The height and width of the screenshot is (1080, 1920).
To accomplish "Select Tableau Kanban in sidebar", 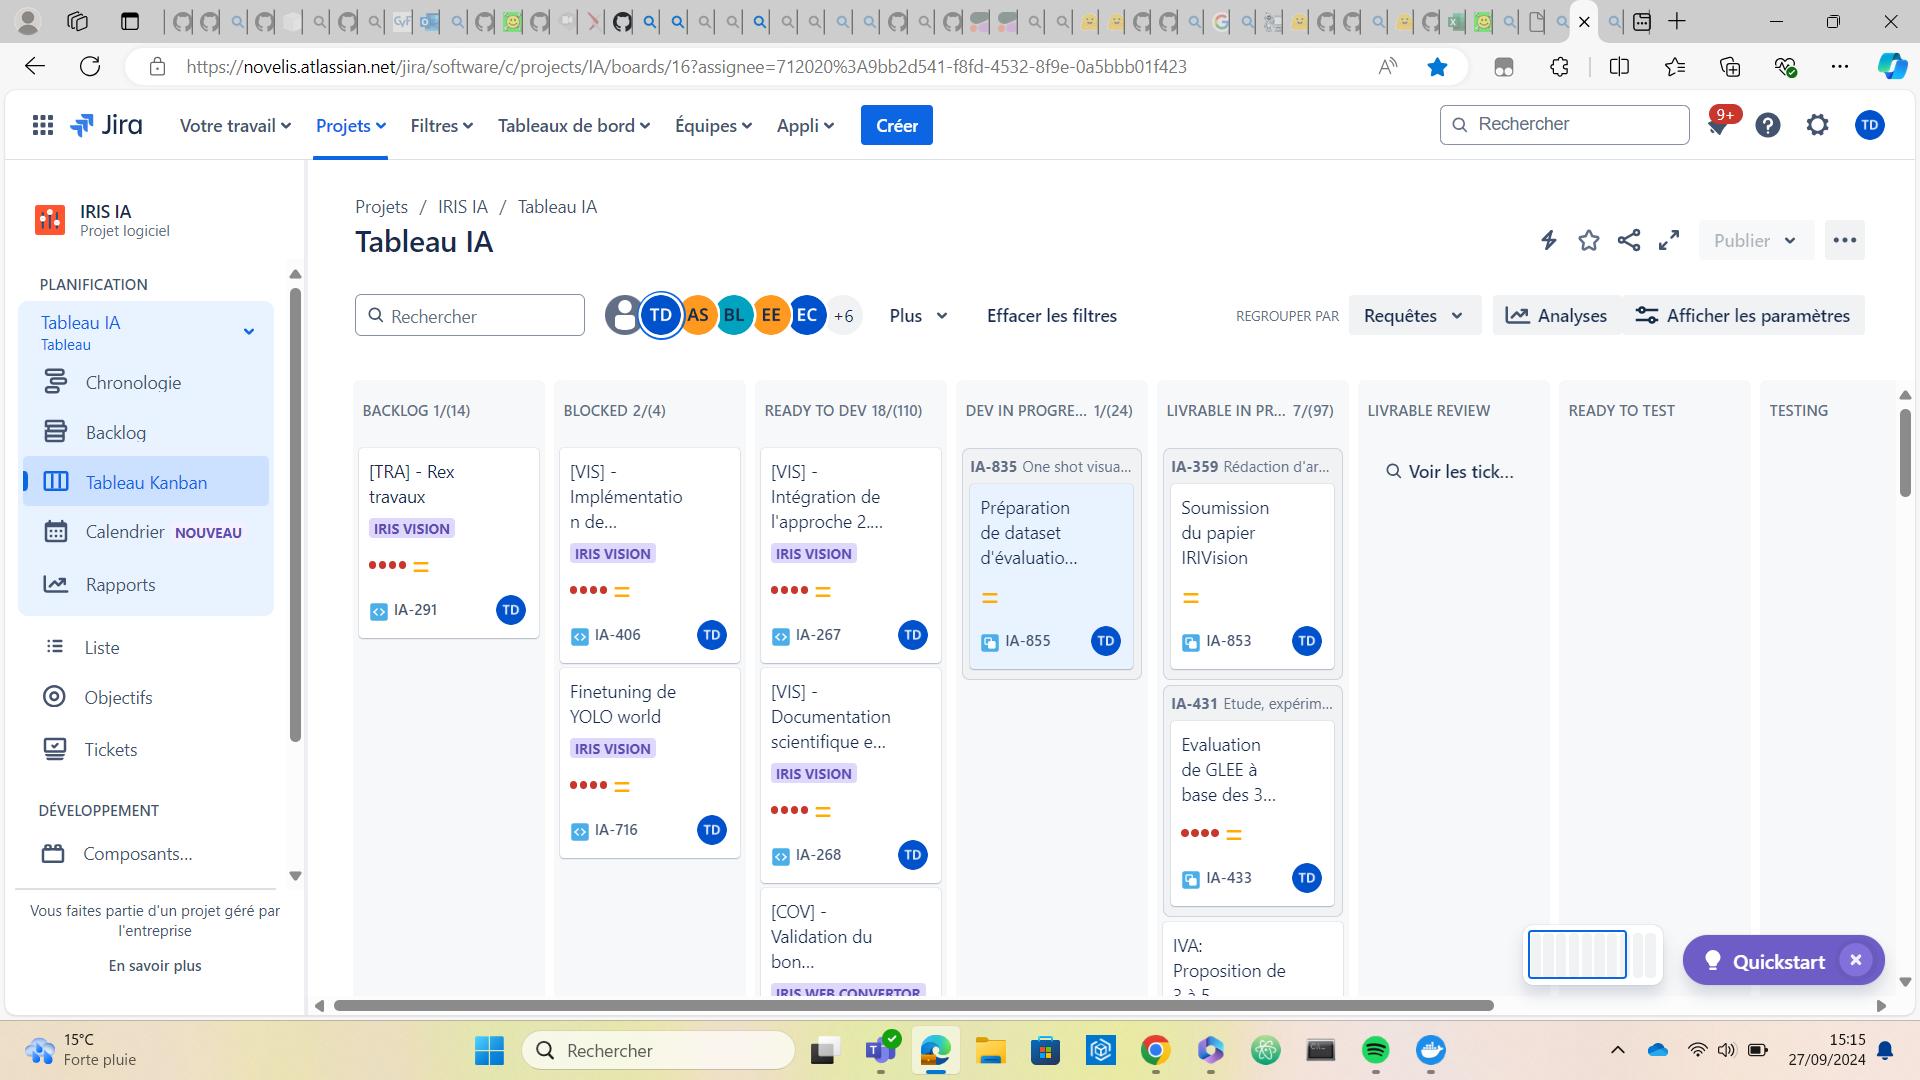I will click(146, 482).
